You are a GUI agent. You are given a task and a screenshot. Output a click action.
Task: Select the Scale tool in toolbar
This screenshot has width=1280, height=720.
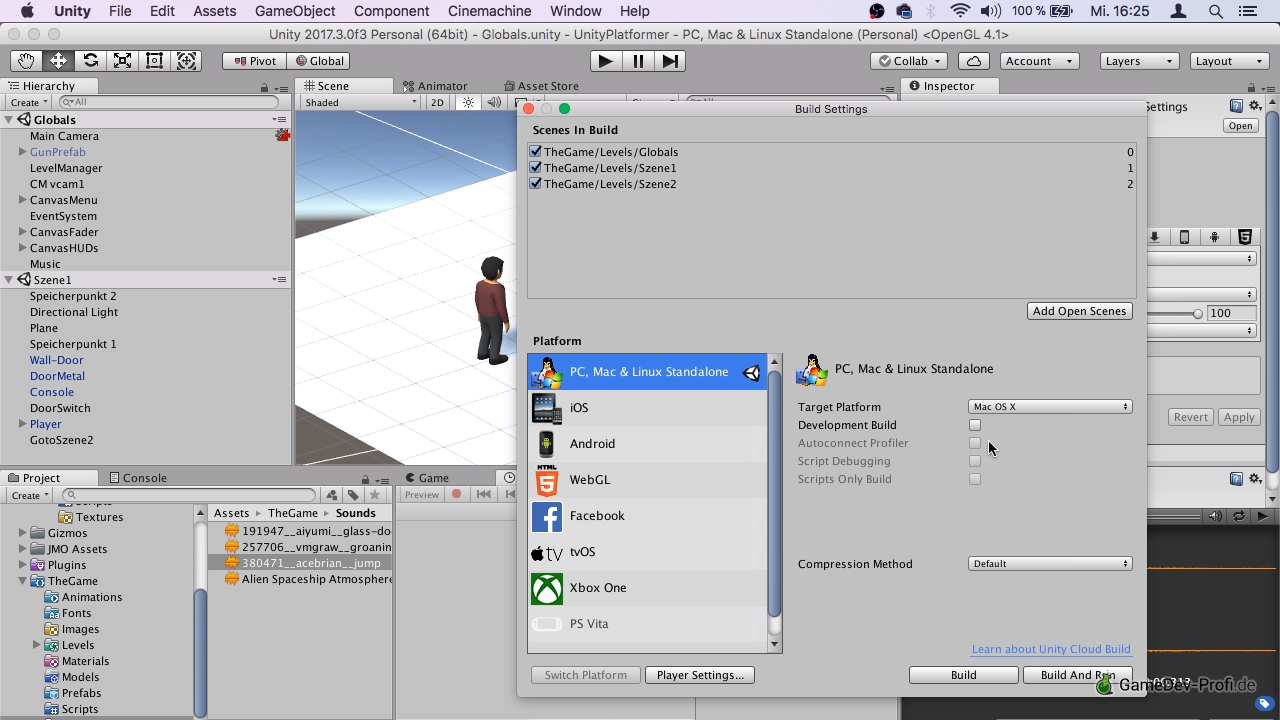pos(123,61)
